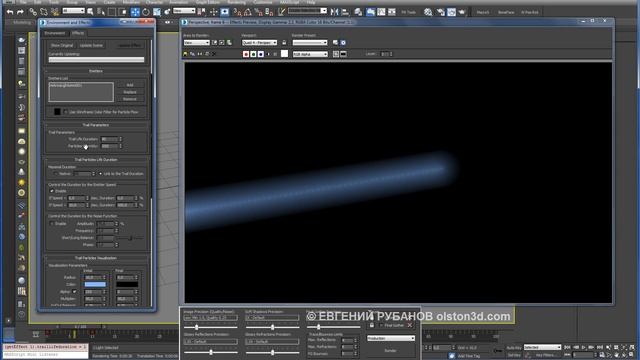Activate Select and Move tool
This screenshot has height=360, width=640.
coord(135,12)
